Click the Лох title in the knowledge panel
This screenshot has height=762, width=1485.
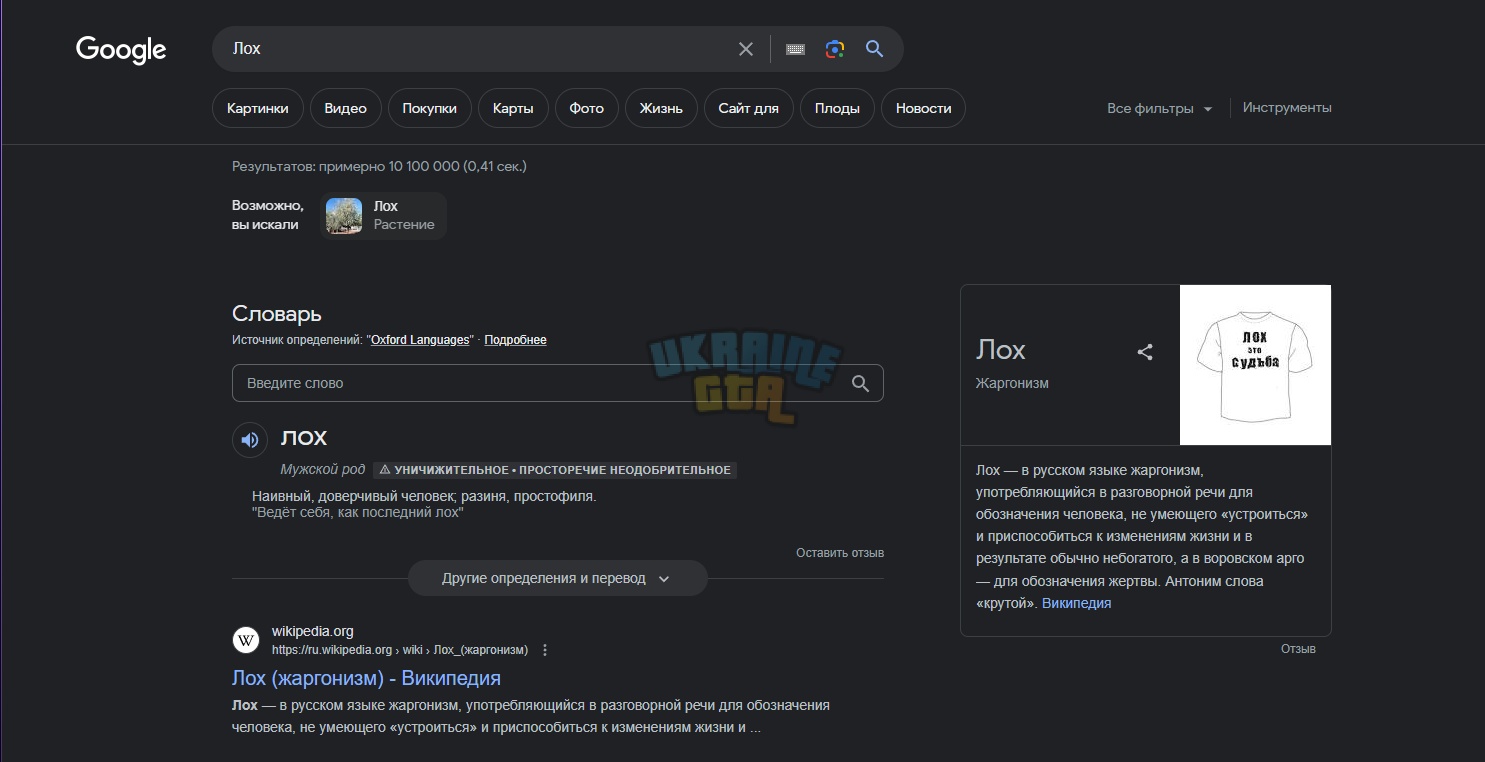pos(1001,350)
